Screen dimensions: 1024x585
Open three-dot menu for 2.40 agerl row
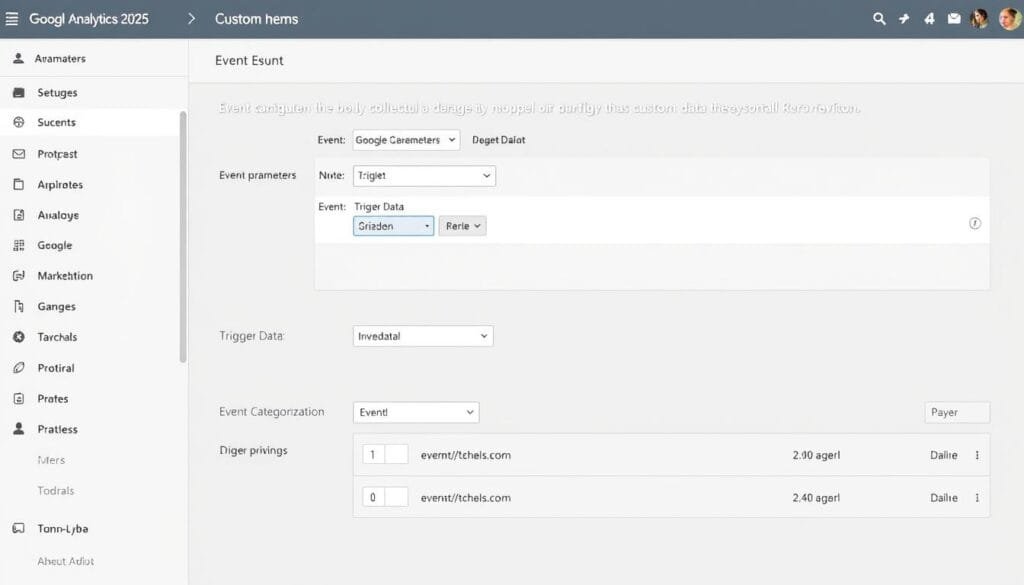coord(977,498)
